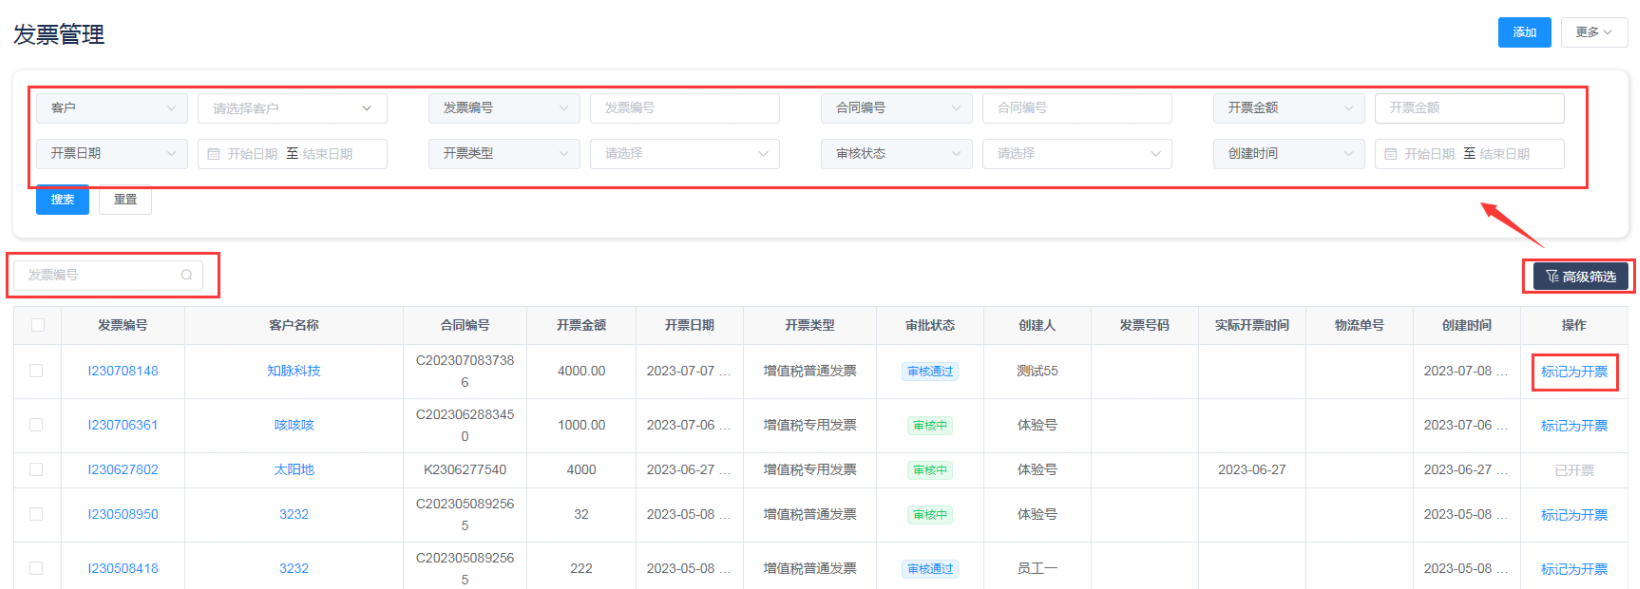The height and width of the screenshot is (589, 1640).
Task: Click the 物流单号 column header
Action: pos(1359,325)
